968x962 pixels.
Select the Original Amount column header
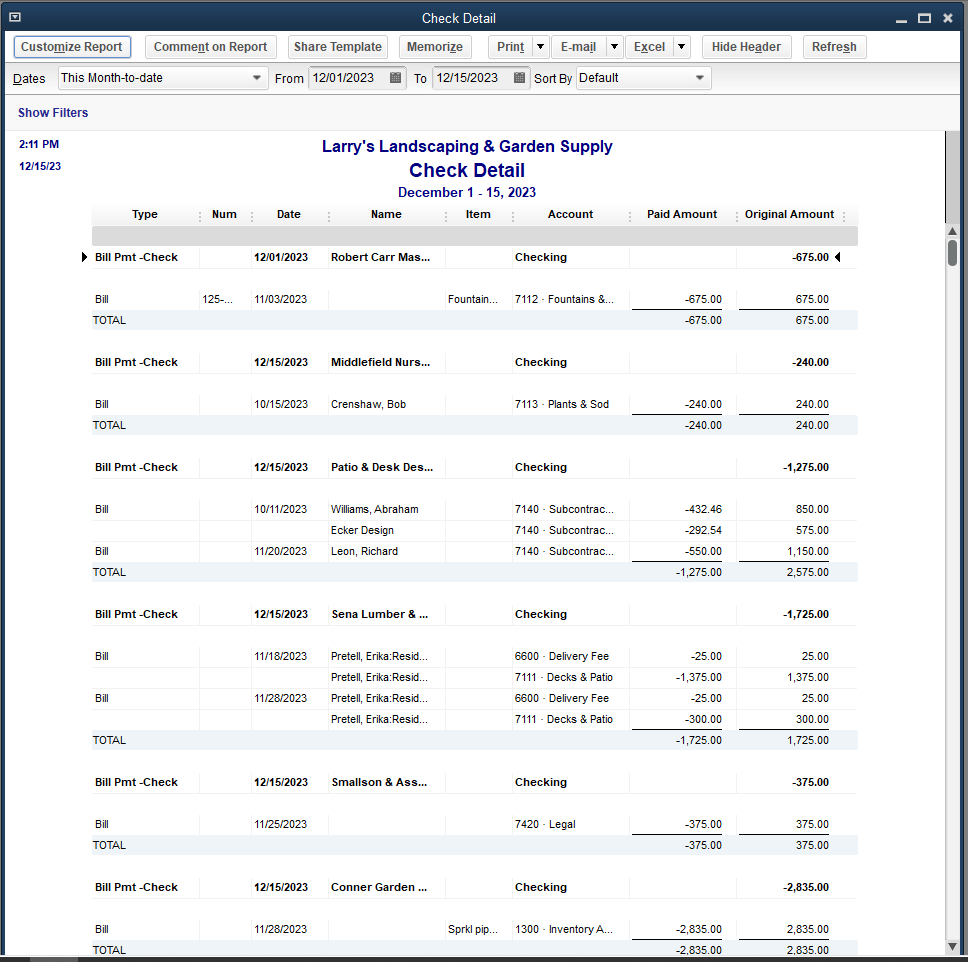click(789, 214)
